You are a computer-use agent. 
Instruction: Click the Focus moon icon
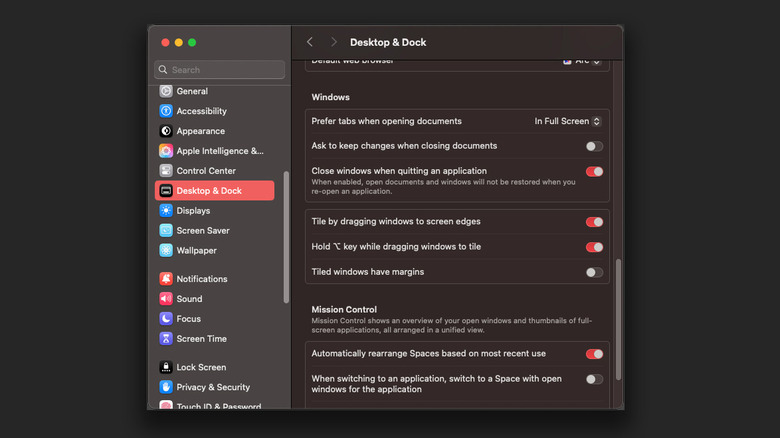166,319
